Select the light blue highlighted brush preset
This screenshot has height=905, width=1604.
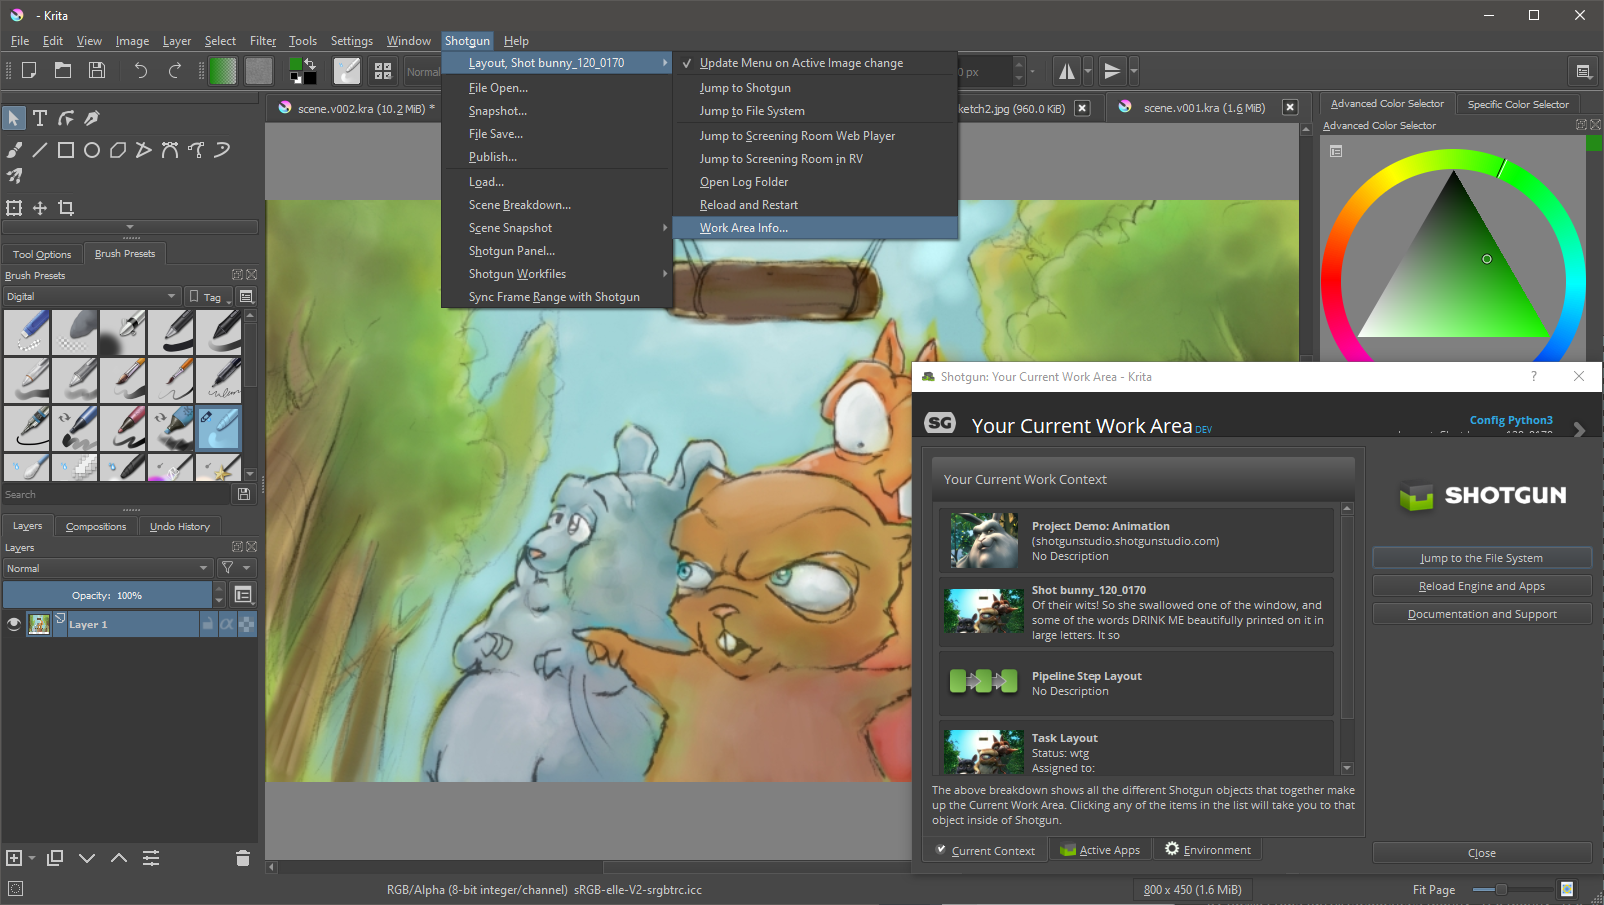click(219, 427)
